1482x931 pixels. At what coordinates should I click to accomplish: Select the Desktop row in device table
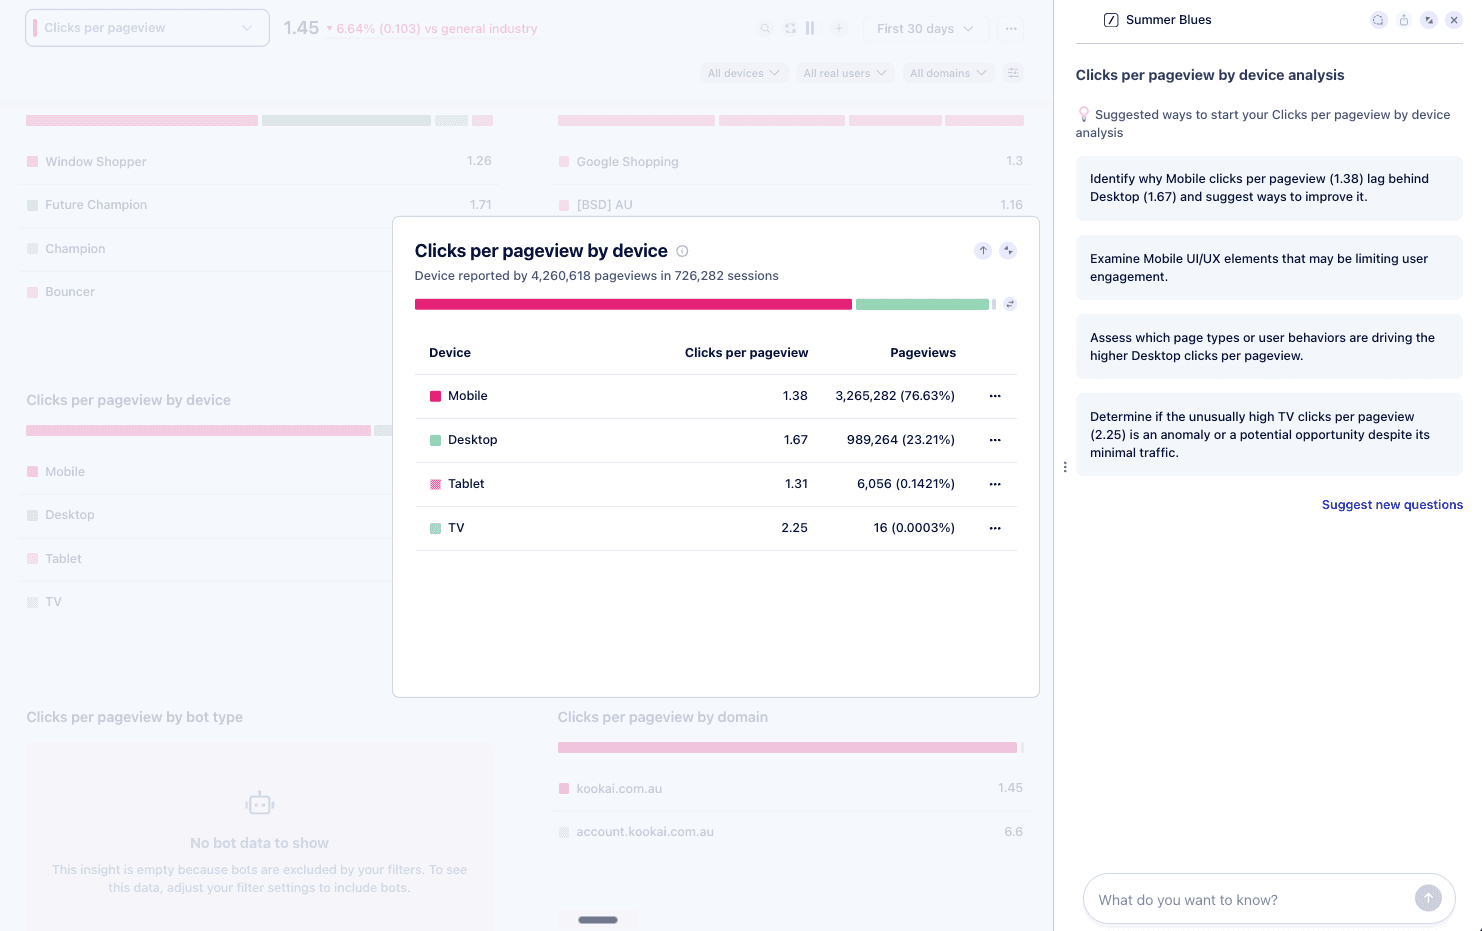[x=716, y=441]
